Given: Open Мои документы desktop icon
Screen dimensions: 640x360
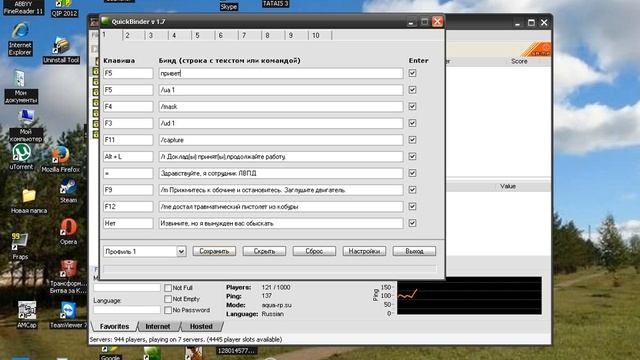Looking at the screenshot, I should coord(21,87).
